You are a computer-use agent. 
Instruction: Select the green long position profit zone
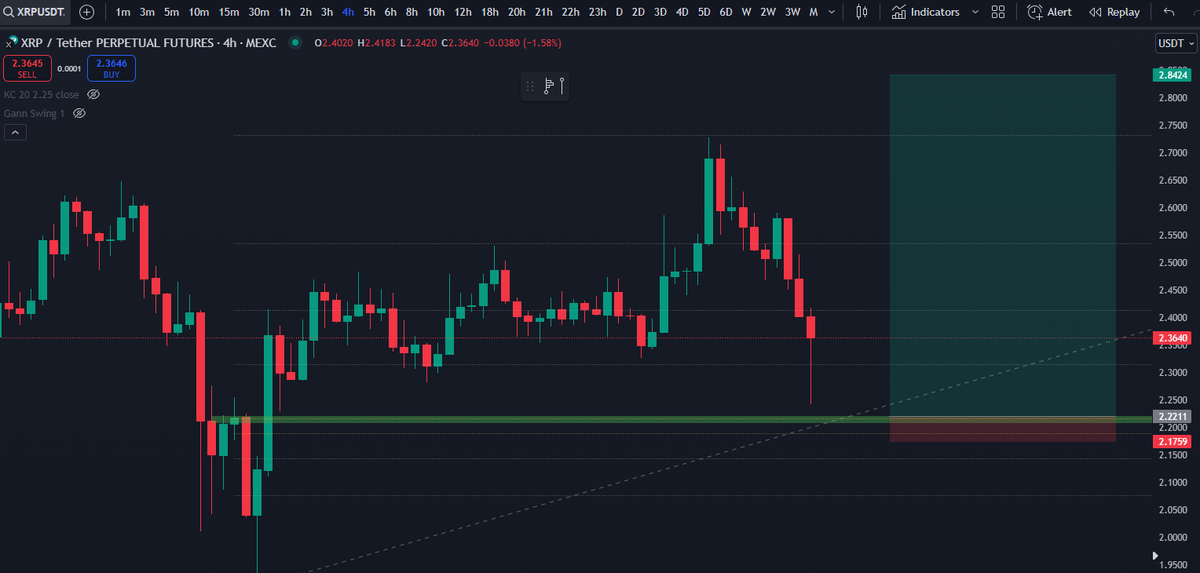1002,245
